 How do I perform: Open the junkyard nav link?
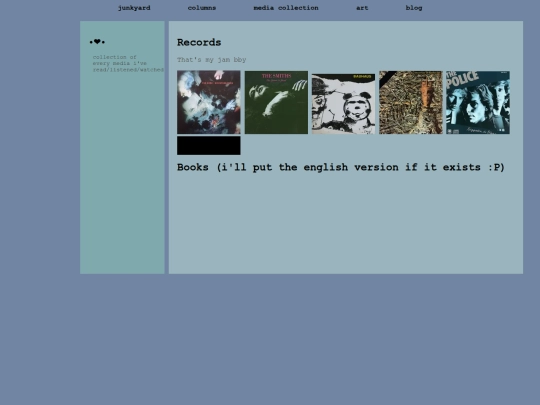(134, 8)
